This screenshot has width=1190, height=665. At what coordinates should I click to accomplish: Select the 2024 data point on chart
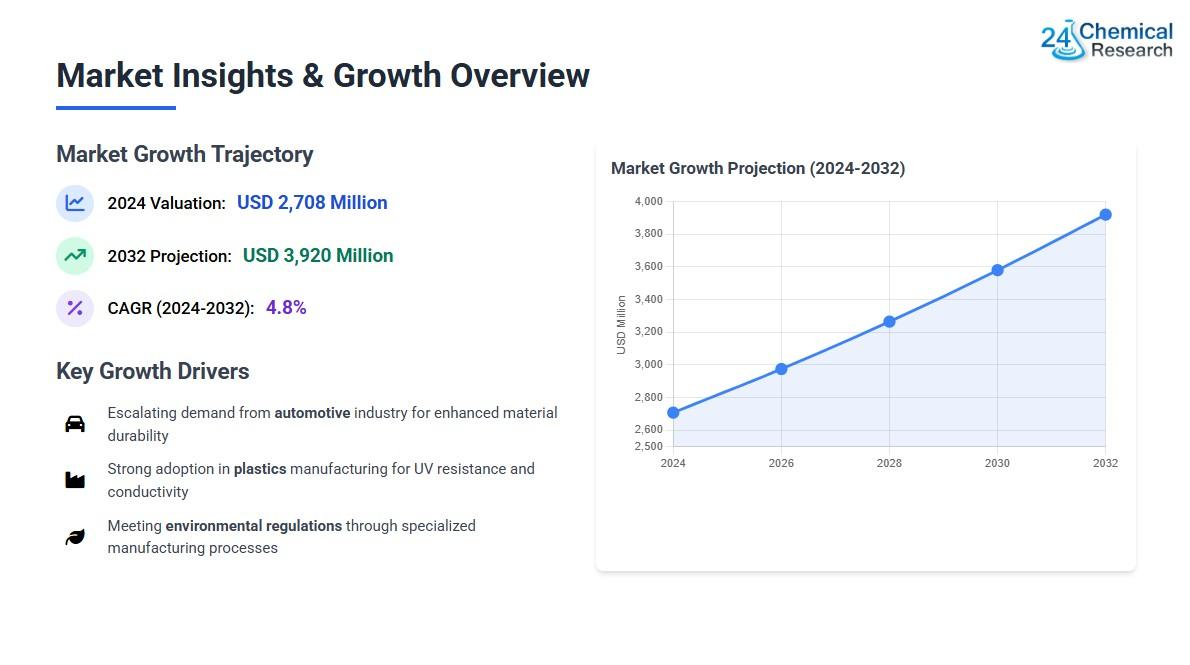pos(673,413)
